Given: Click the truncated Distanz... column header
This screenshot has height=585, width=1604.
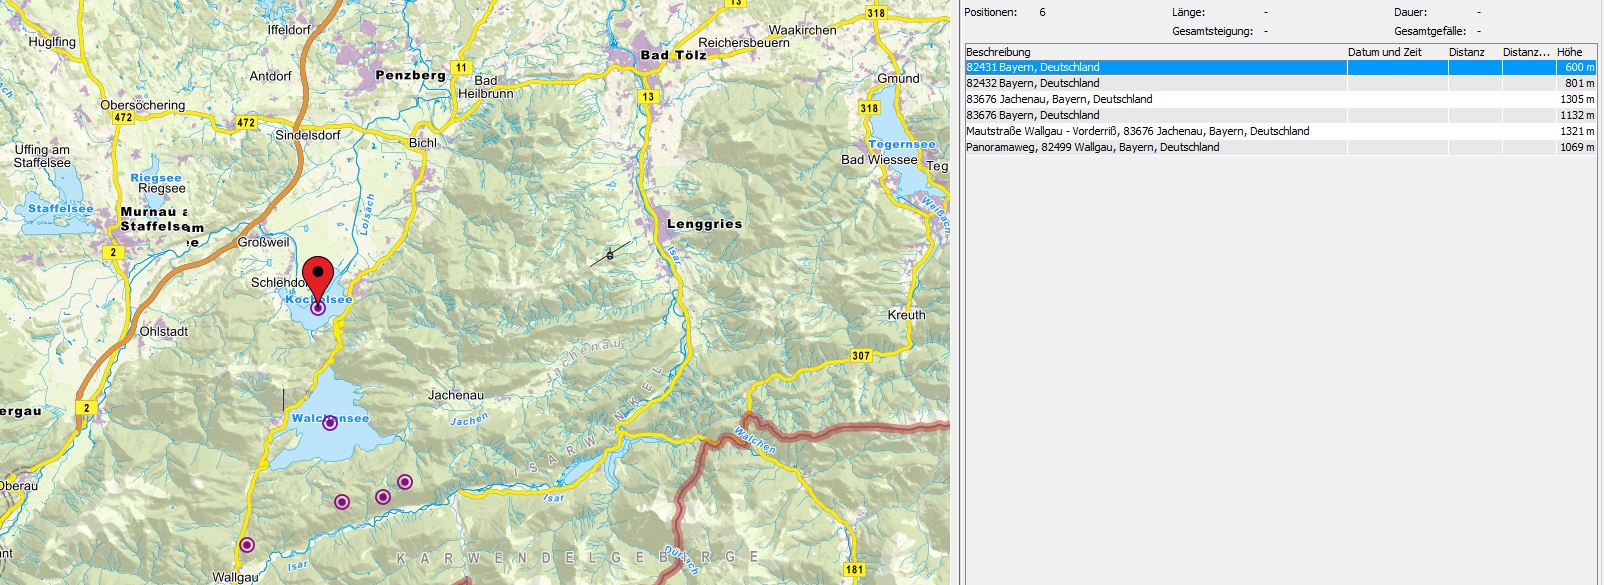Looking at the screenshot, I should point(1526,52).
